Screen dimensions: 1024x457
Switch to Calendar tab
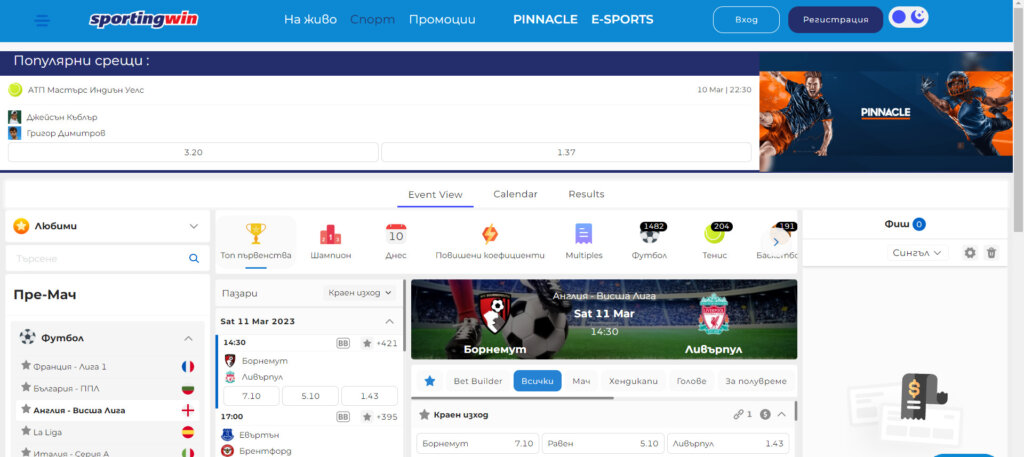point(515,194)
